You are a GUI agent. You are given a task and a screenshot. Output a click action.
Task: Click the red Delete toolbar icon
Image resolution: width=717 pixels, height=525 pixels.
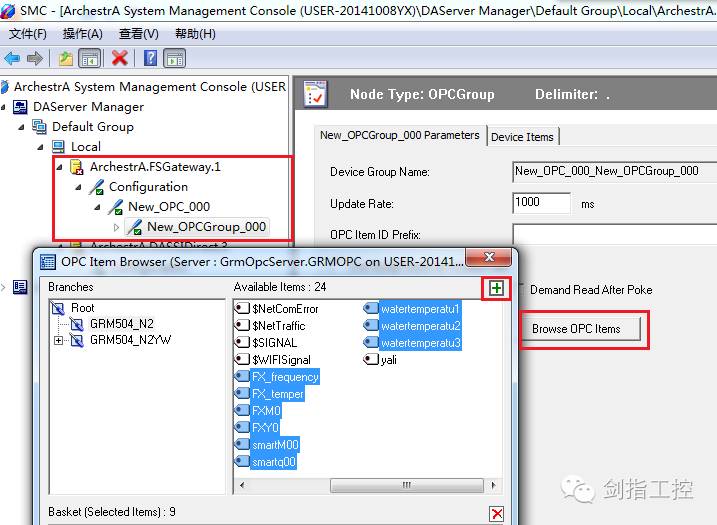[x=119, y=58]
